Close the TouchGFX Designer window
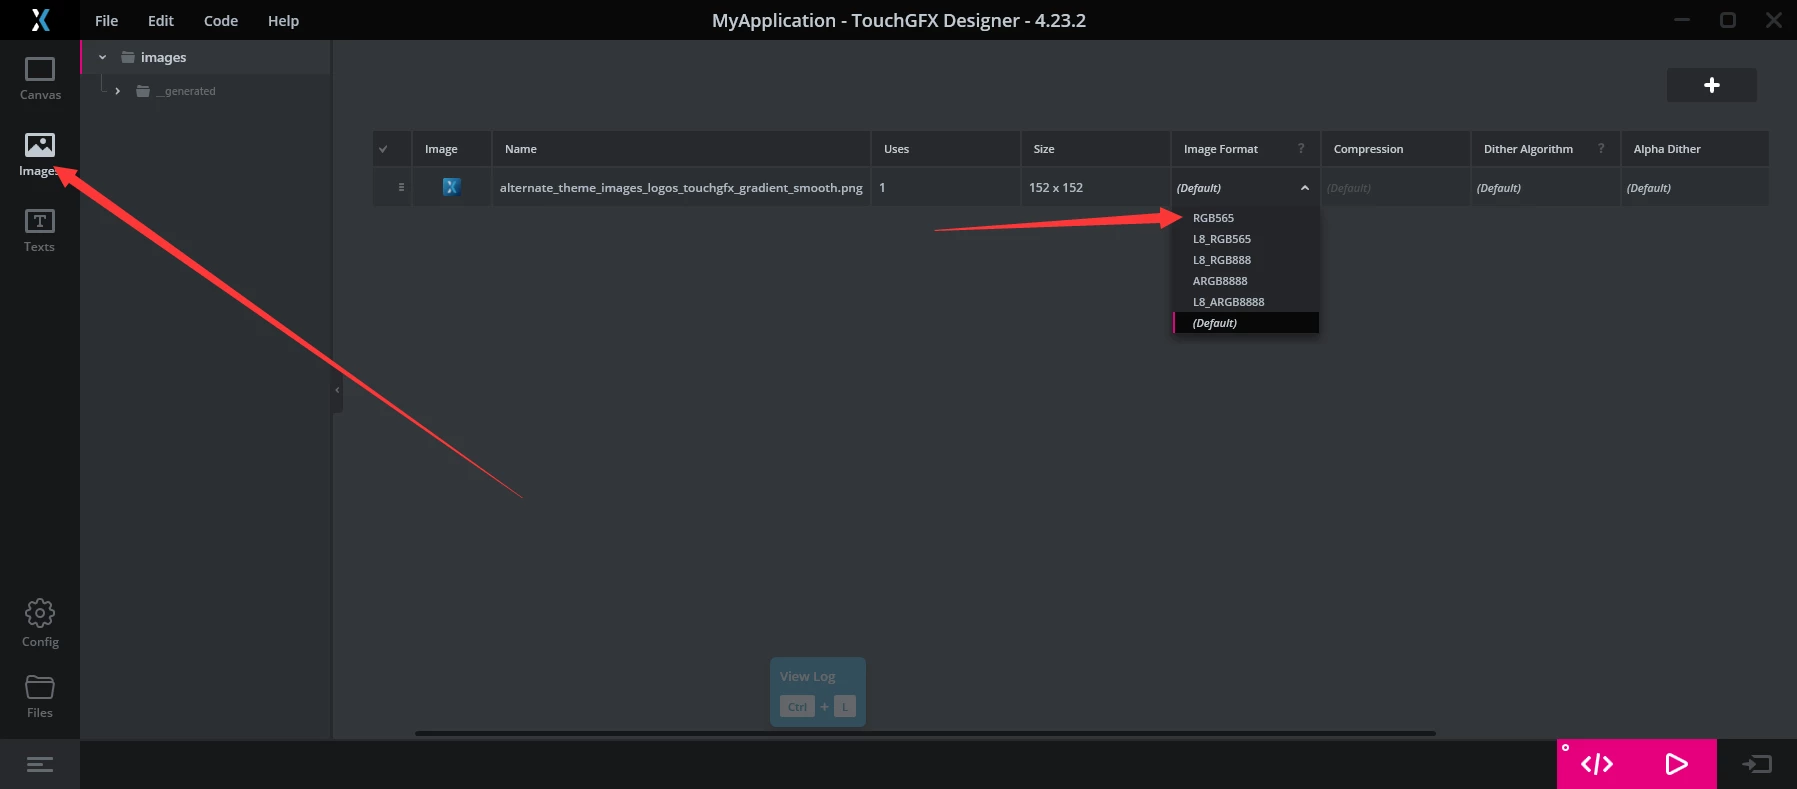Viewport: 1797px width, 789px height. [x=1774, y=20]
